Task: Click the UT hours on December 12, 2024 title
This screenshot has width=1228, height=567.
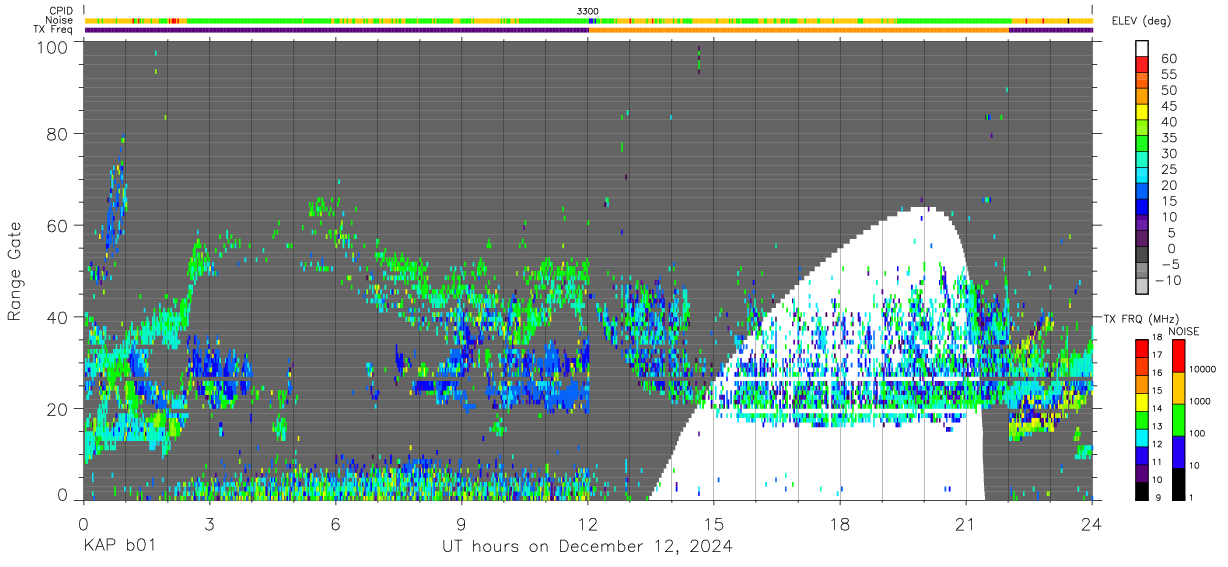Action: coord(587,547)
